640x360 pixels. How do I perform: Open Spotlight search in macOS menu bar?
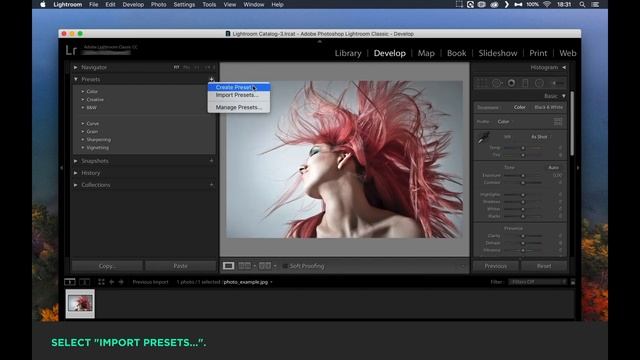582,4
